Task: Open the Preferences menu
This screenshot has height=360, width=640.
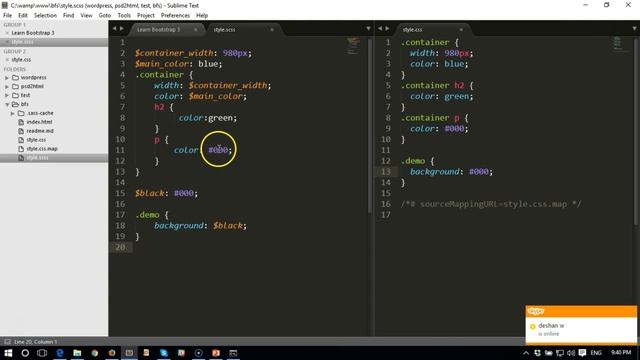Action: 175,16
